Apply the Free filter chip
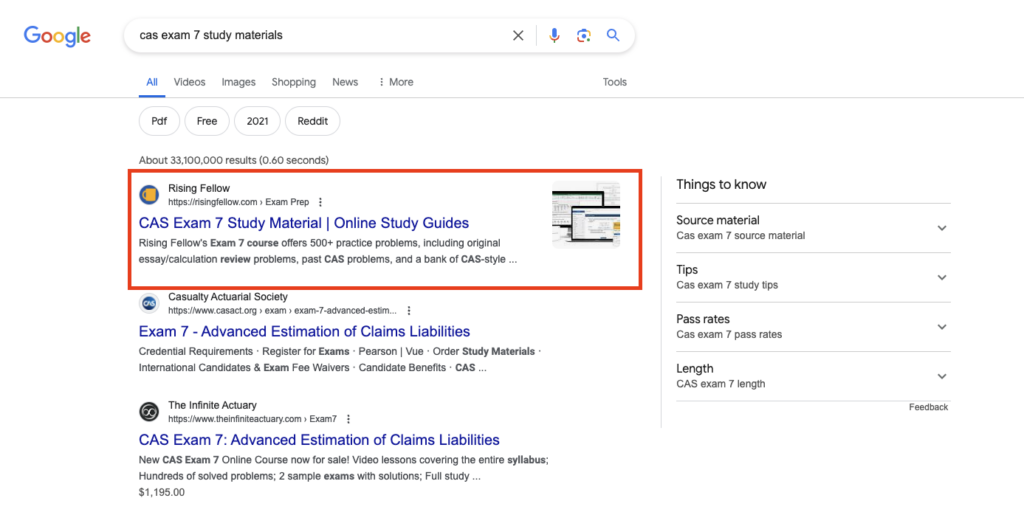The width and height of the screenshot is (1024, 515). (207, 121)
